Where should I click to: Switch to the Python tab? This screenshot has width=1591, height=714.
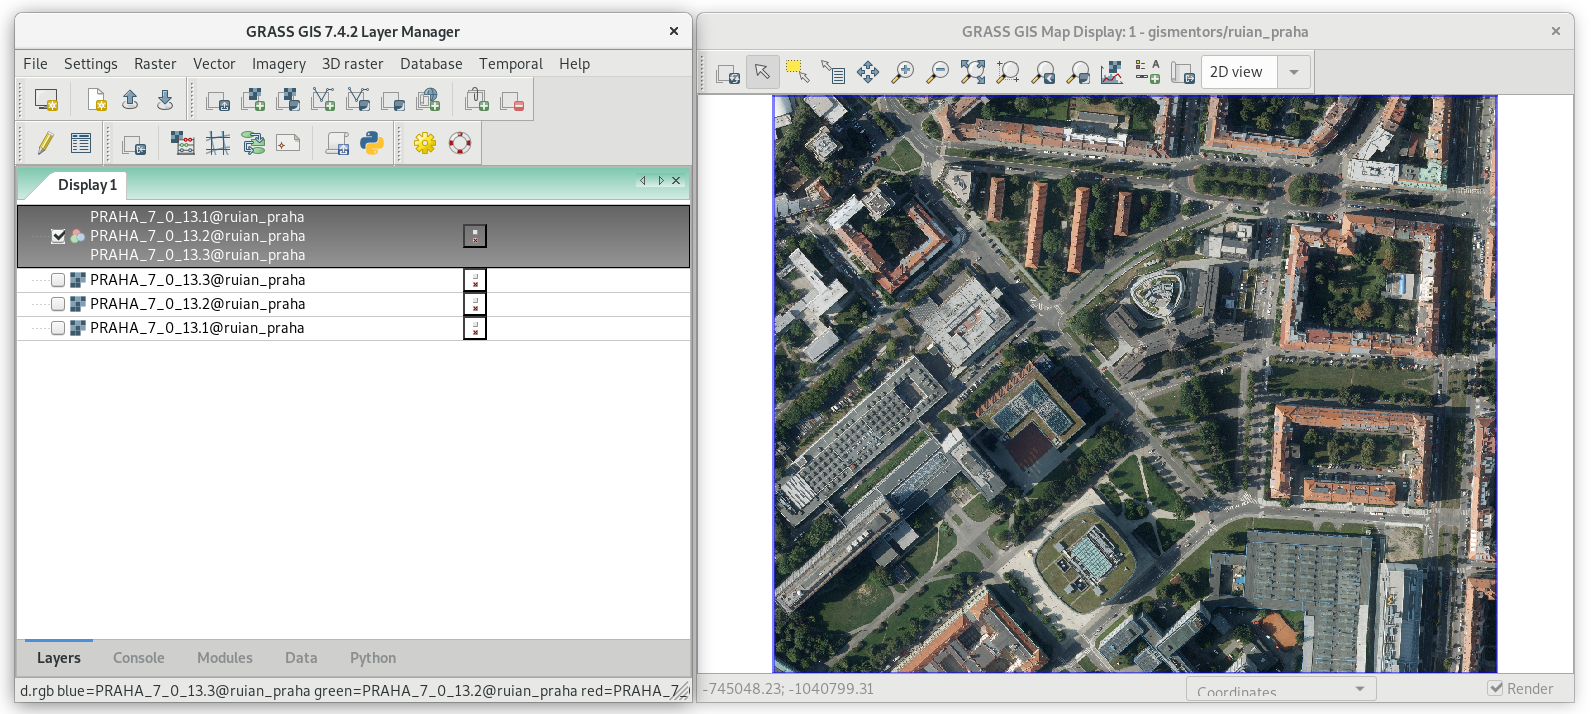[x=373, y=658]
